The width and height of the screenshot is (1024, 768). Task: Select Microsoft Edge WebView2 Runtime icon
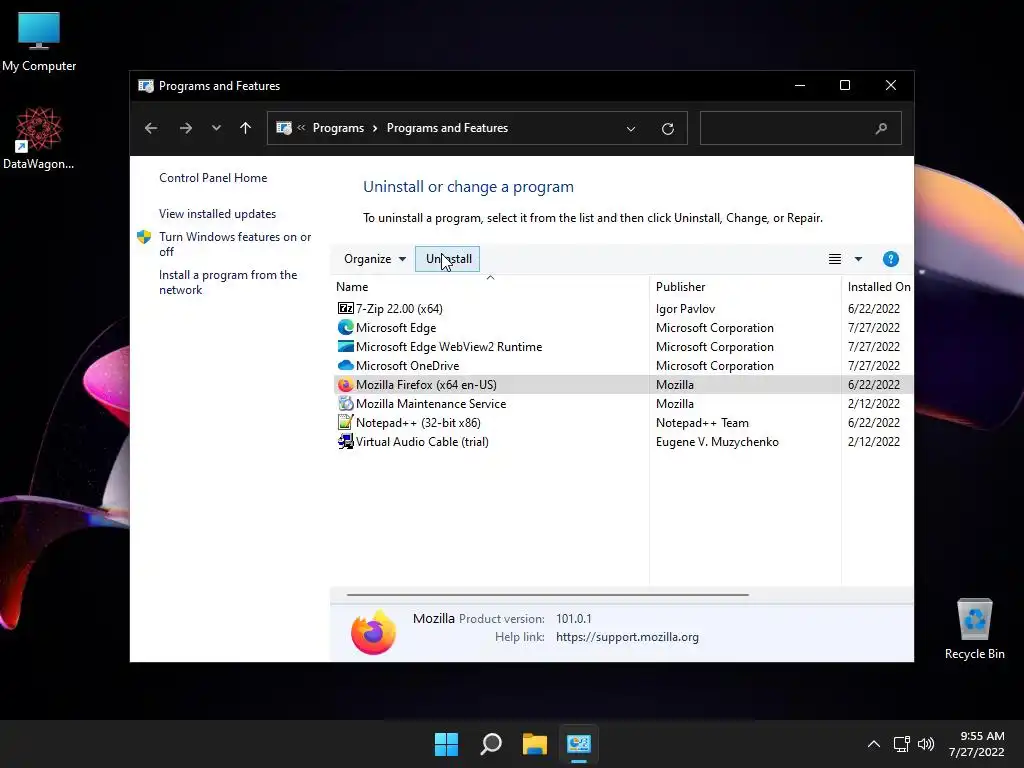345,346
